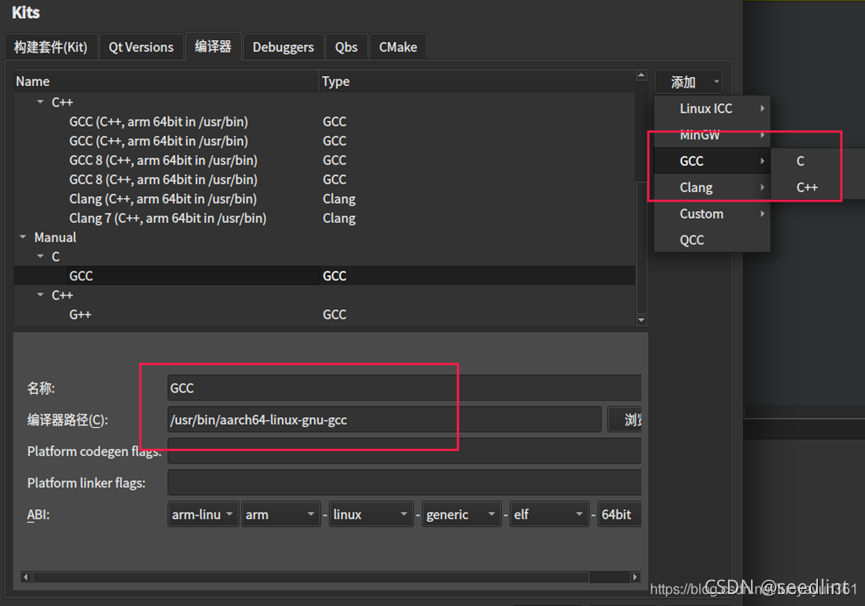Open the Debuggers tab
865x606 pixels.
pyautogui.click(x=283, y=47)
